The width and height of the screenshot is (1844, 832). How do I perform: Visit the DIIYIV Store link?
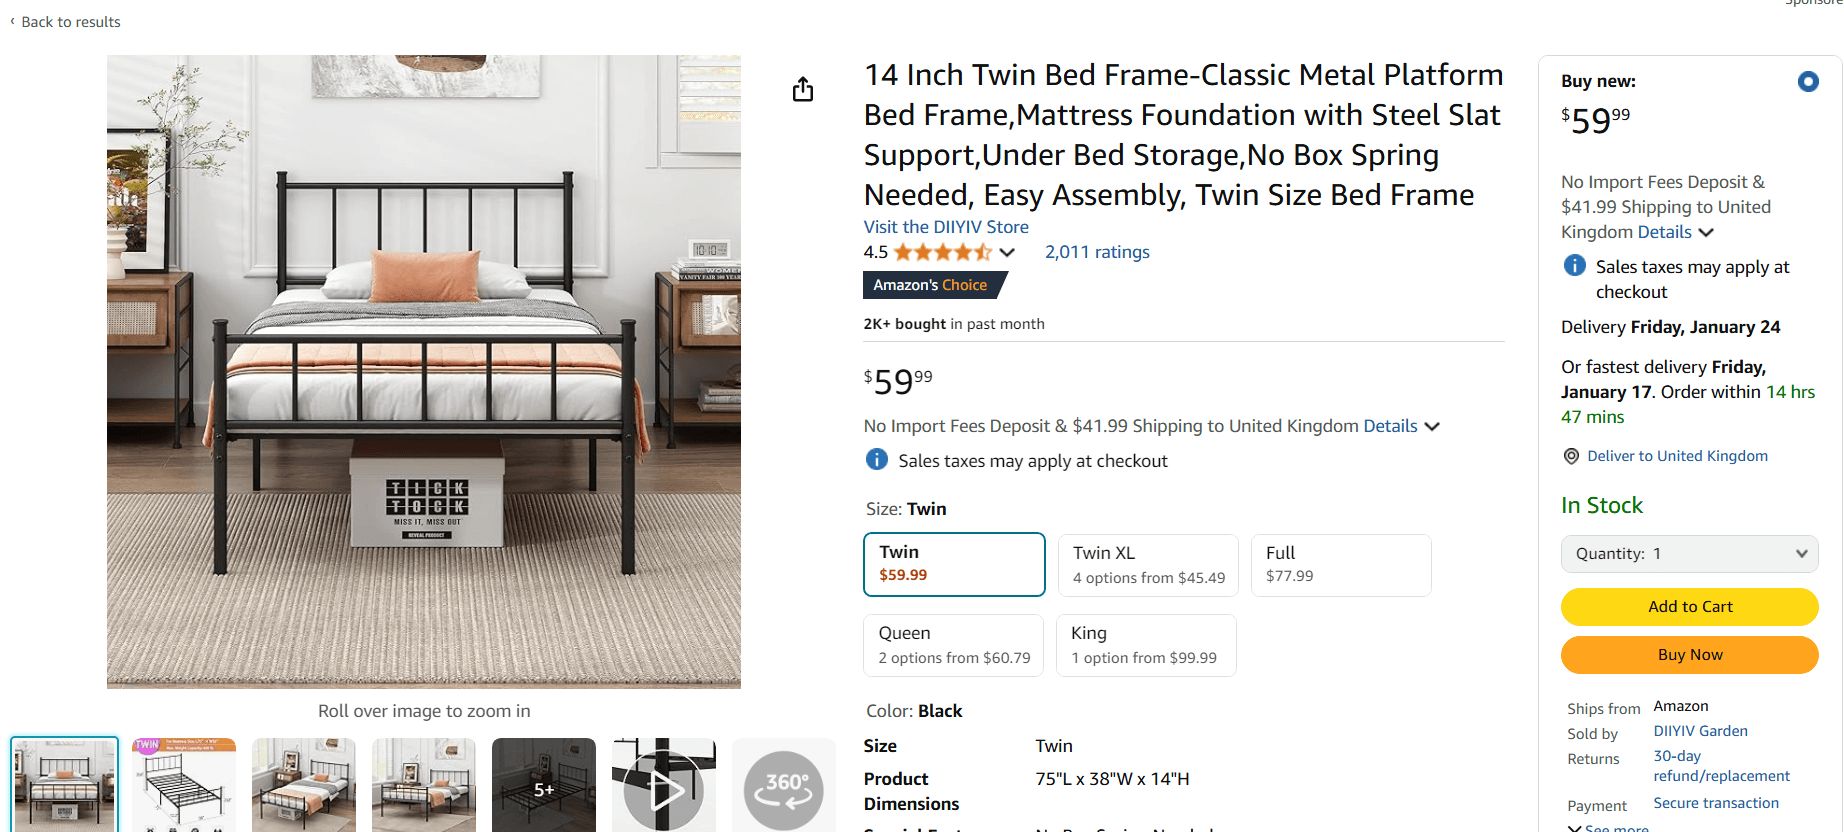[946, 227]
